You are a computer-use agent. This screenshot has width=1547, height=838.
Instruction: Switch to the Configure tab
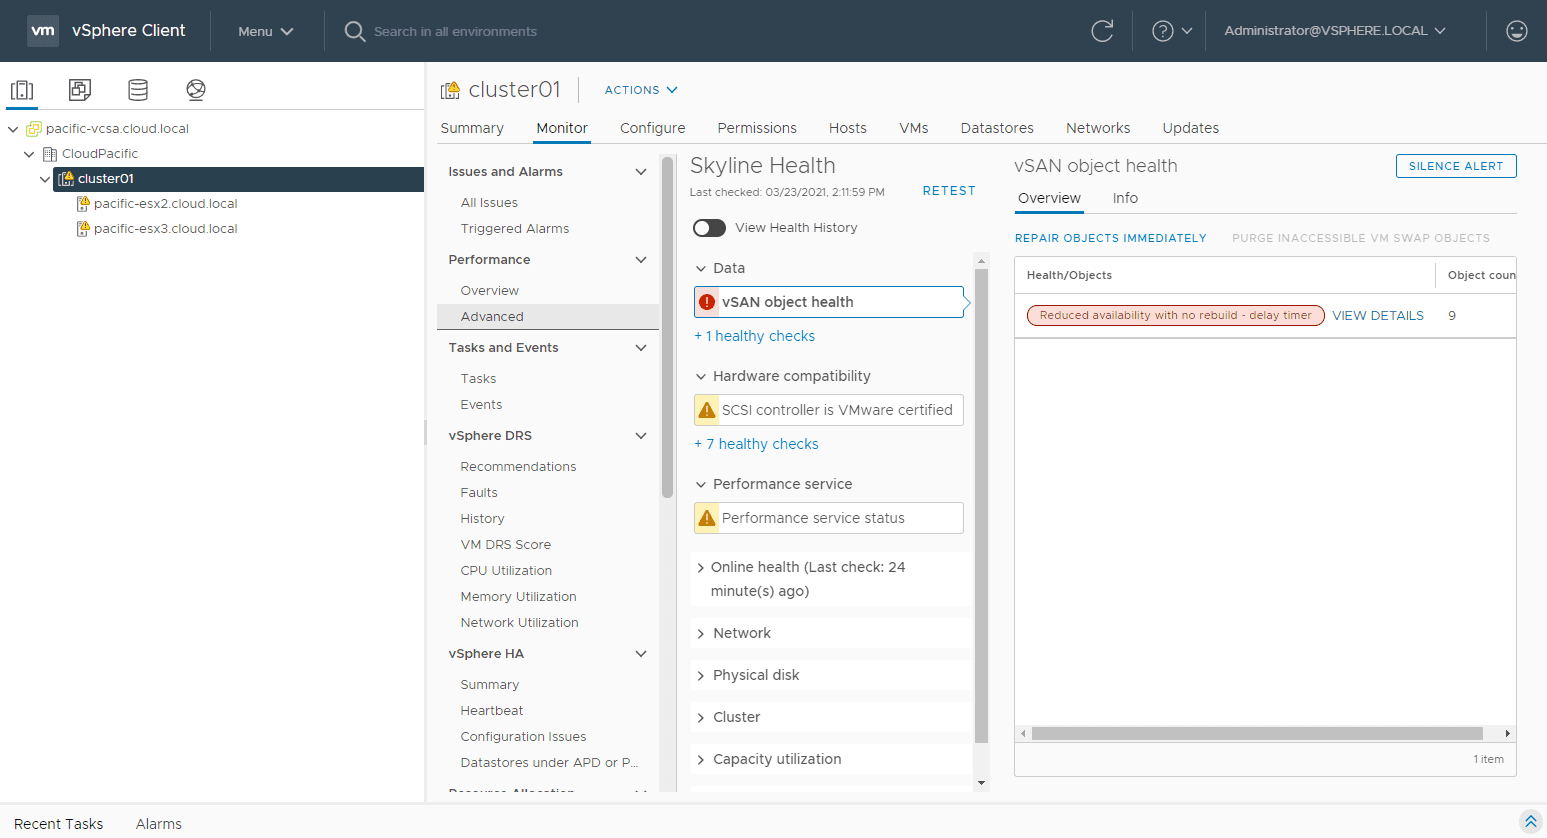click(652, 128)
